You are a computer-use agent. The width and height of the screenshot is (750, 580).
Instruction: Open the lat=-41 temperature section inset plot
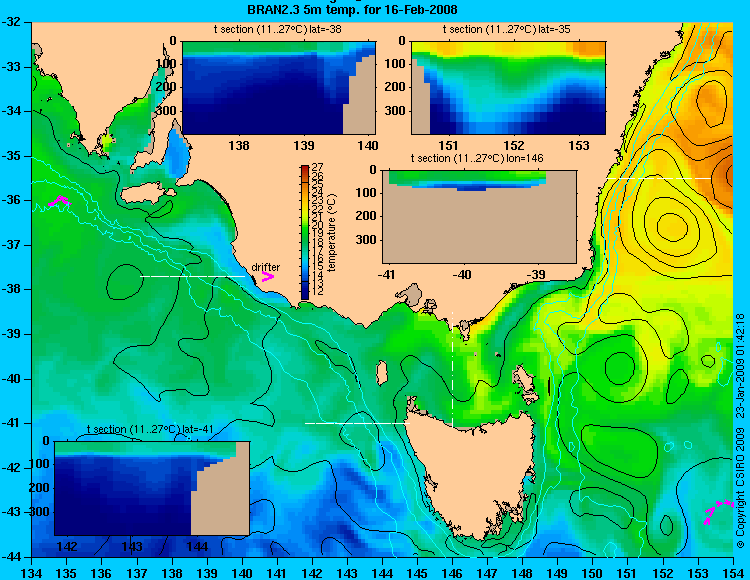tap(152, 488)
